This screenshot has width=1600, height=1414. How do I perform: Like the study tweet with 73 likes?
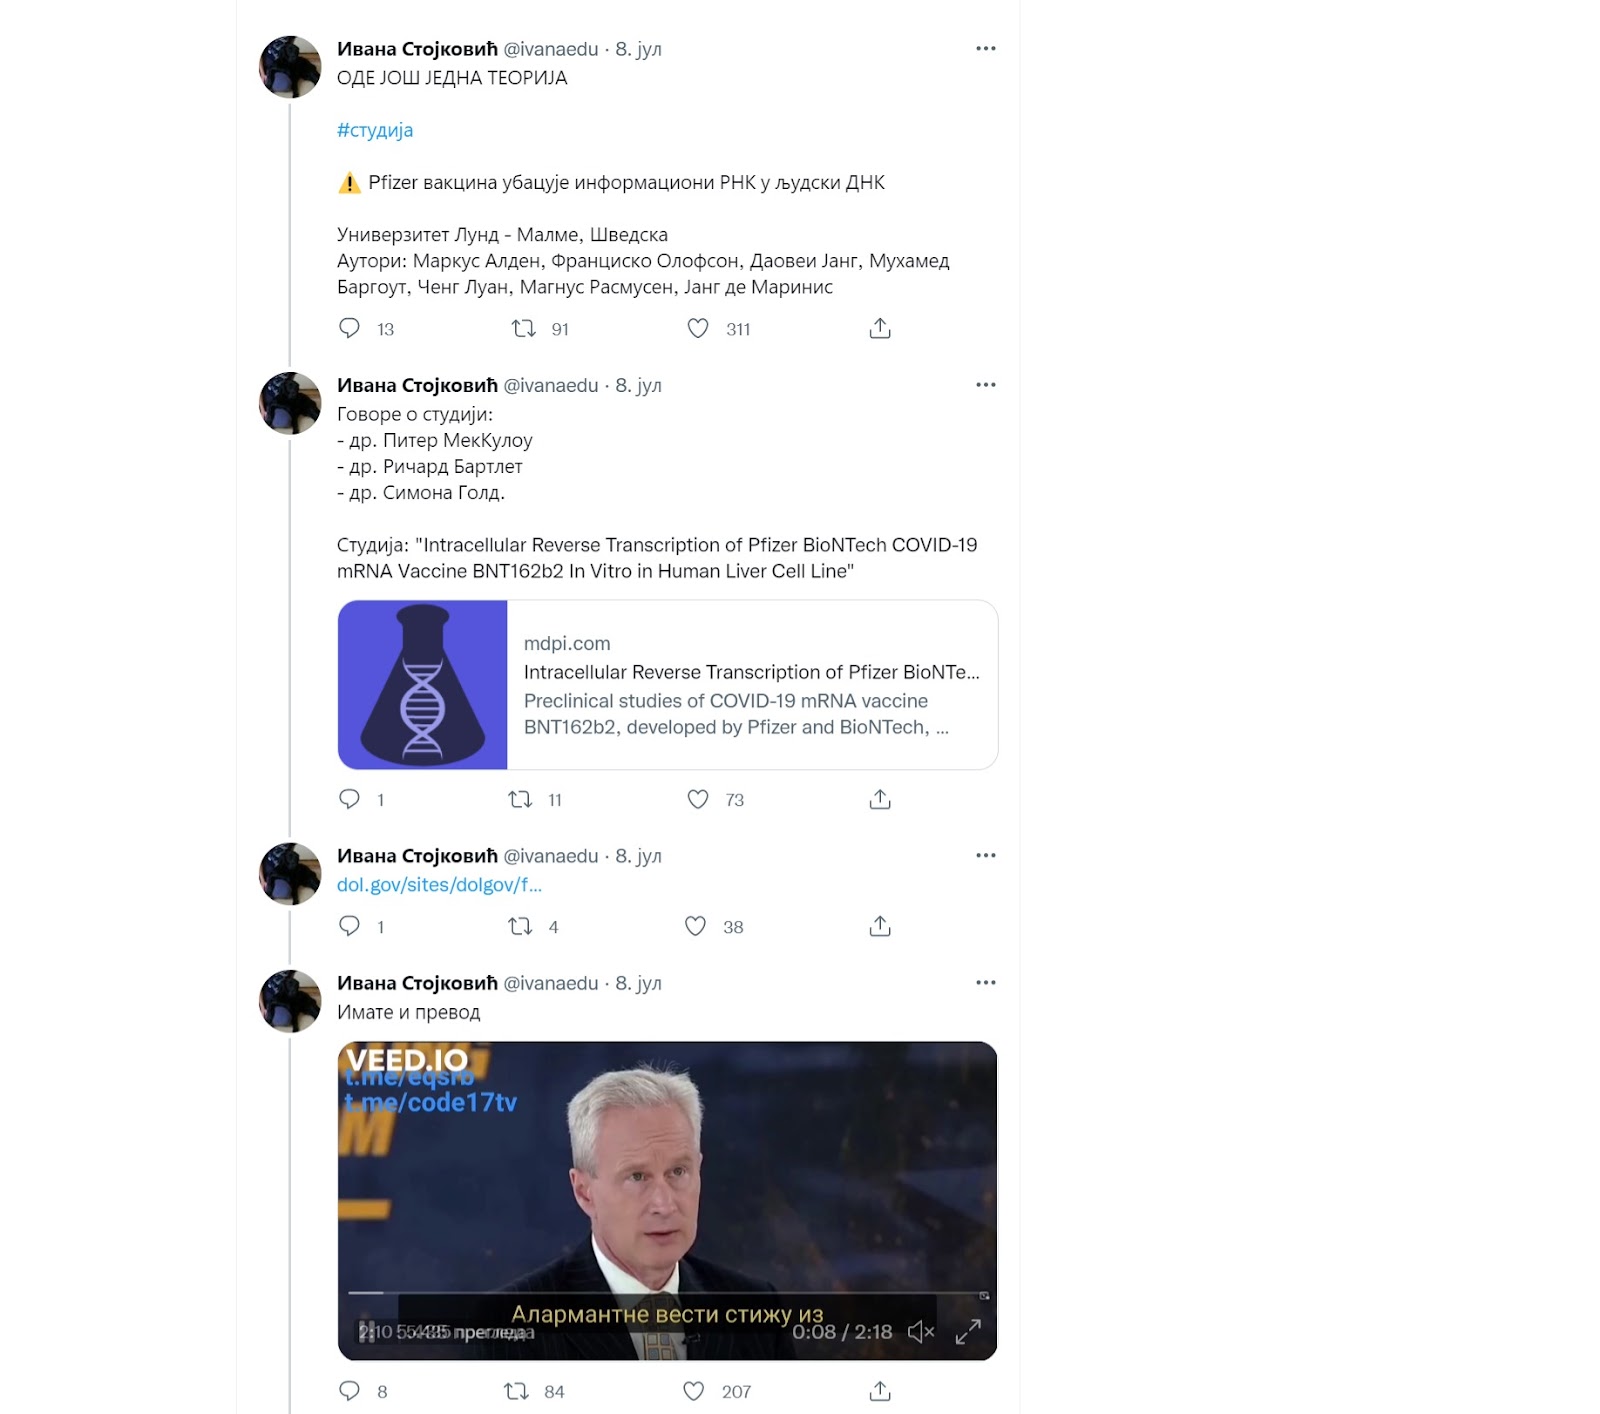click(698, 799)
